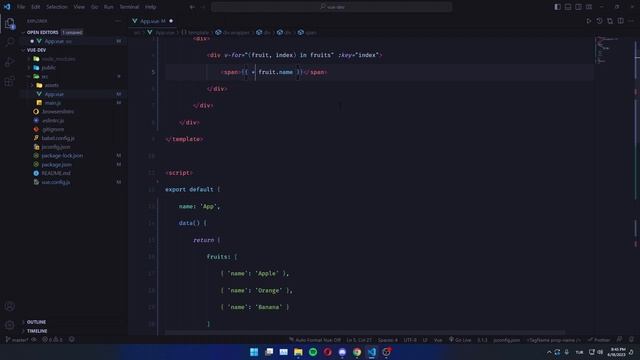This screenshot has height=360, width=640.
Task: Click the Ln 5, Col cursor position
Action: point(359,340)
